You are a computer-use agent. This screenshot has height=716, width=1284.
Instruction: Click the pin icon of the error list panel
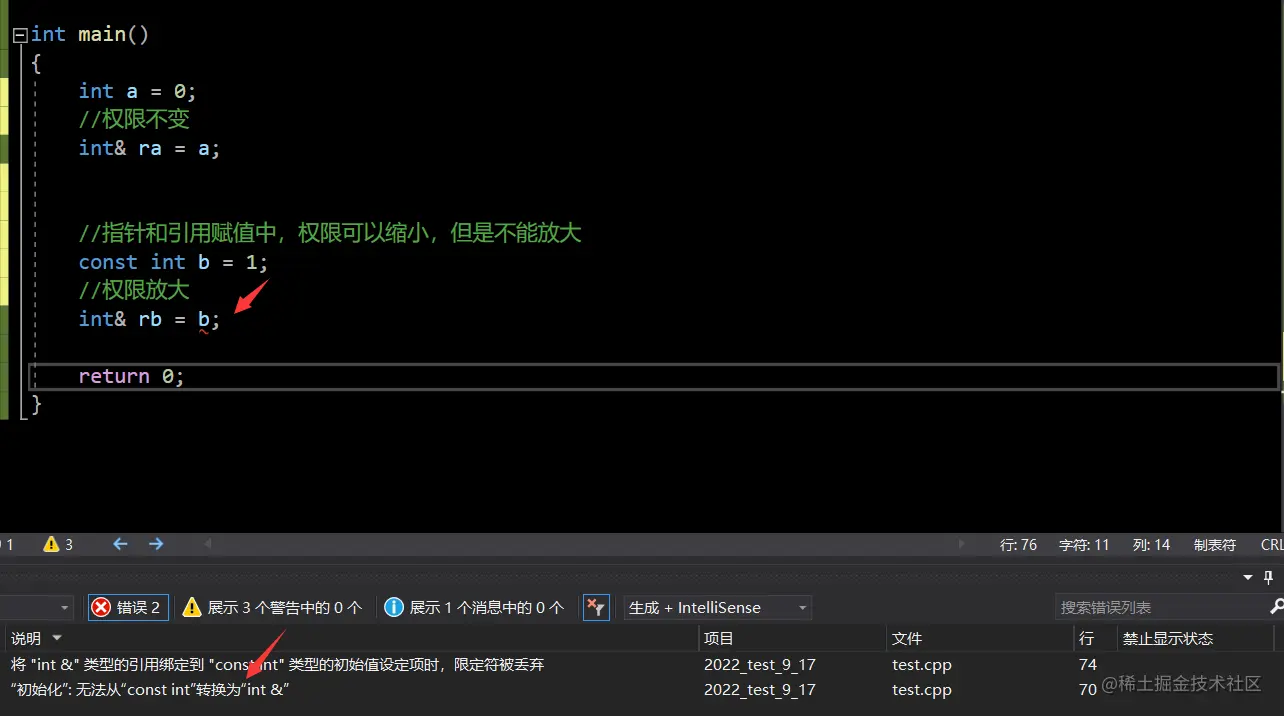1269,577
